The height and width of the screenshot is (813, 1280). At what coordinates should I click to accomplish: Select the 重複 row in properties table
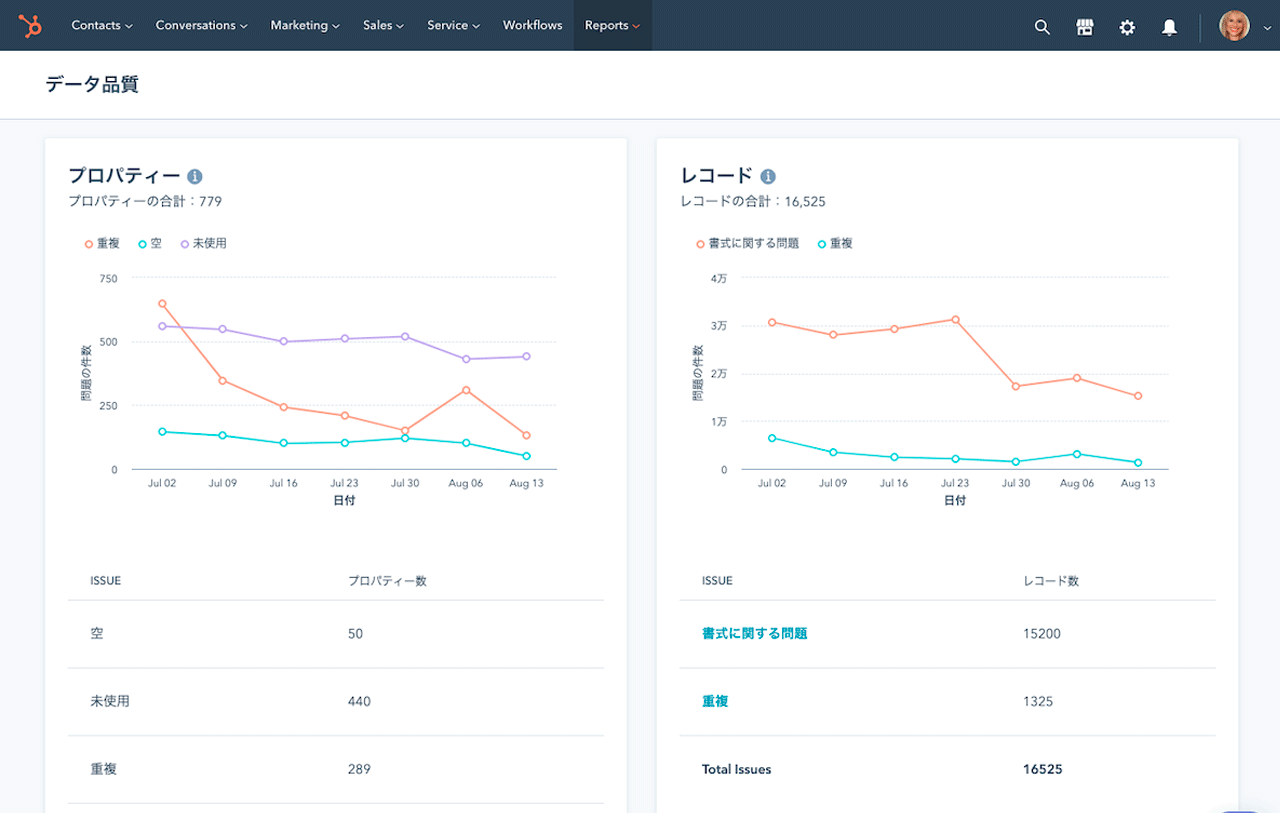tap(336, 770)
